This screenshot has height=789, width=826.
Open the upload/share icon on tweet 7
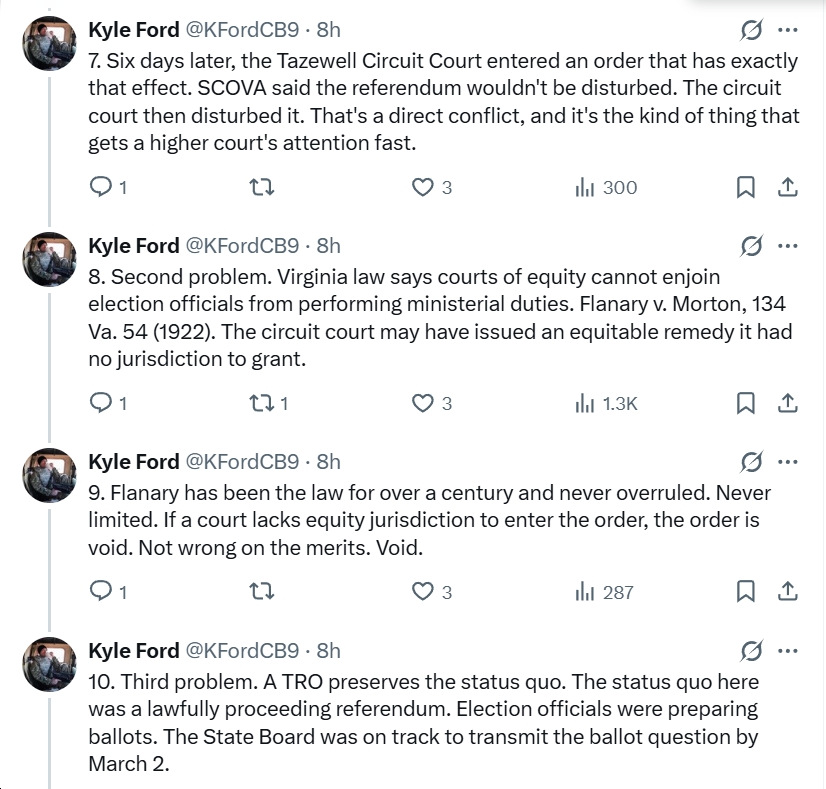click(788, 186)
